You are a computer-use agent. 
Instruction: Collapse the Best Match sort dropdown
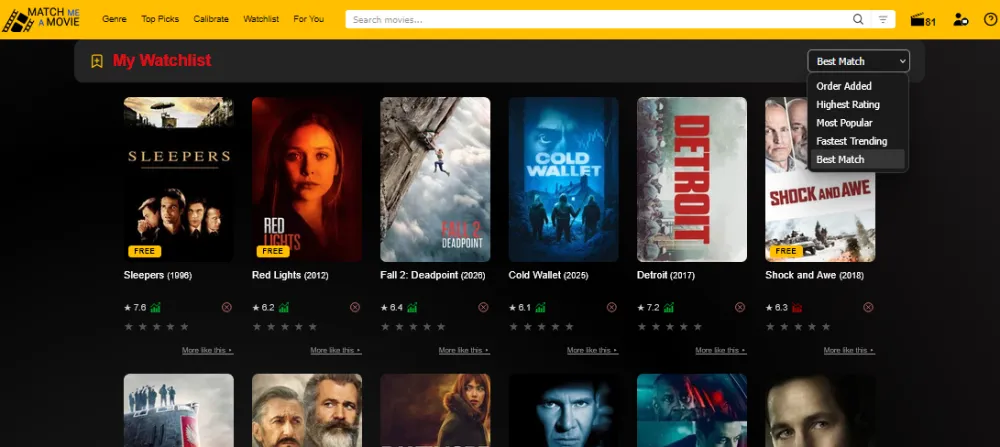click(858, 61)
